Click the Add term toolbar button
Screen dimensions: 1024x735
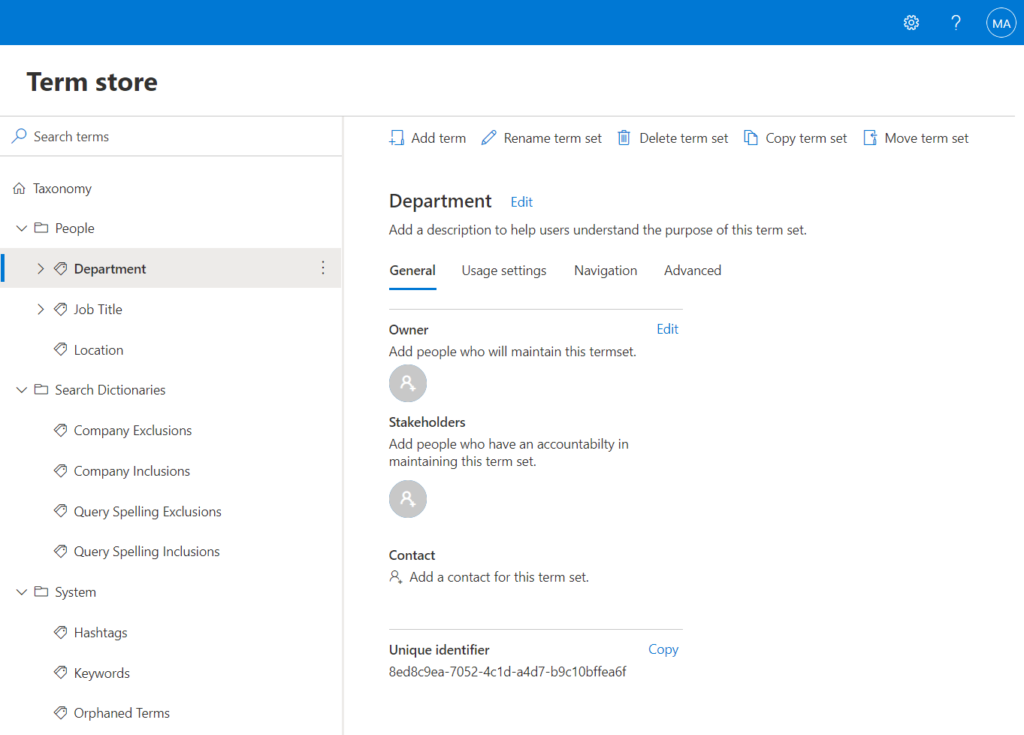coord(428,138)
